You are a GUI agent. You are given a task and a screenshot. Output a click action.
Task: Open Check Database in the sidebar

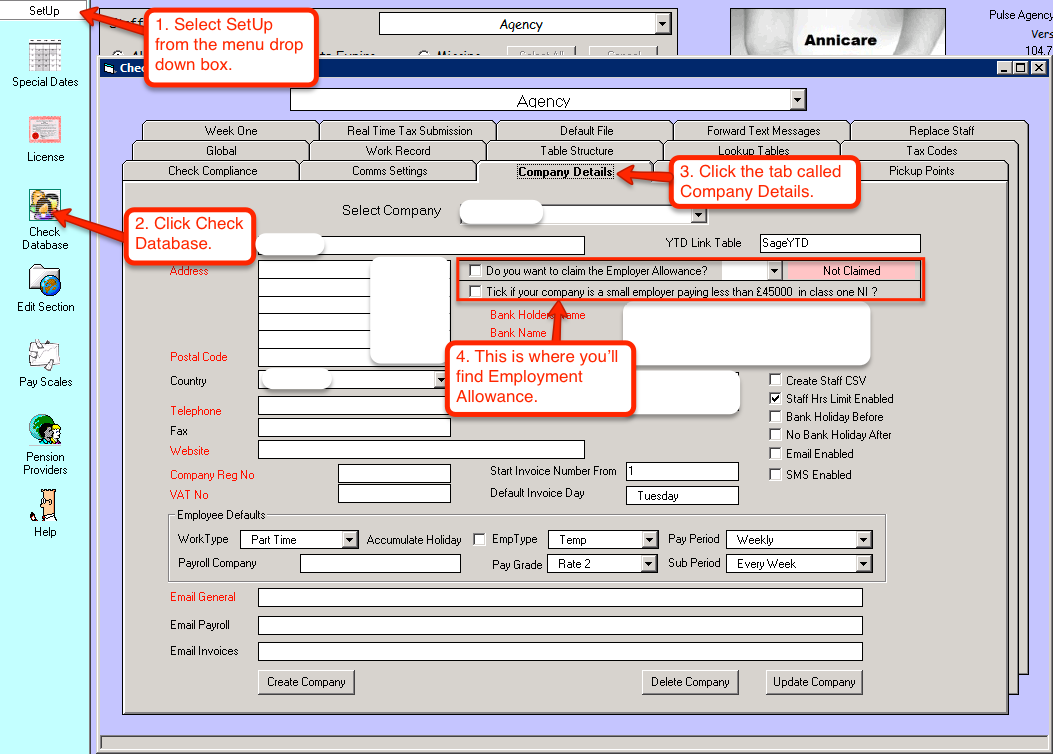(x=45, y=206)
